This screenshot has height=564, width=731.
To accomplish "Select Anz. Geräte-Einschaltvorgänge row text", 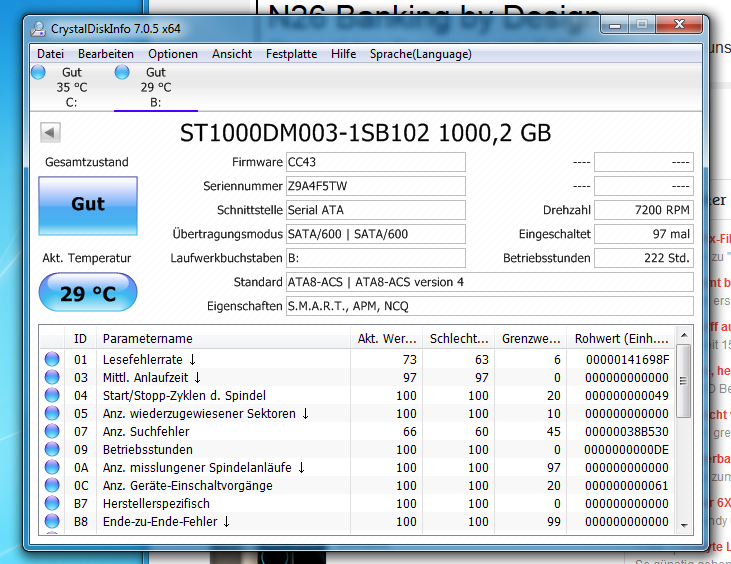I will [187, 486].
